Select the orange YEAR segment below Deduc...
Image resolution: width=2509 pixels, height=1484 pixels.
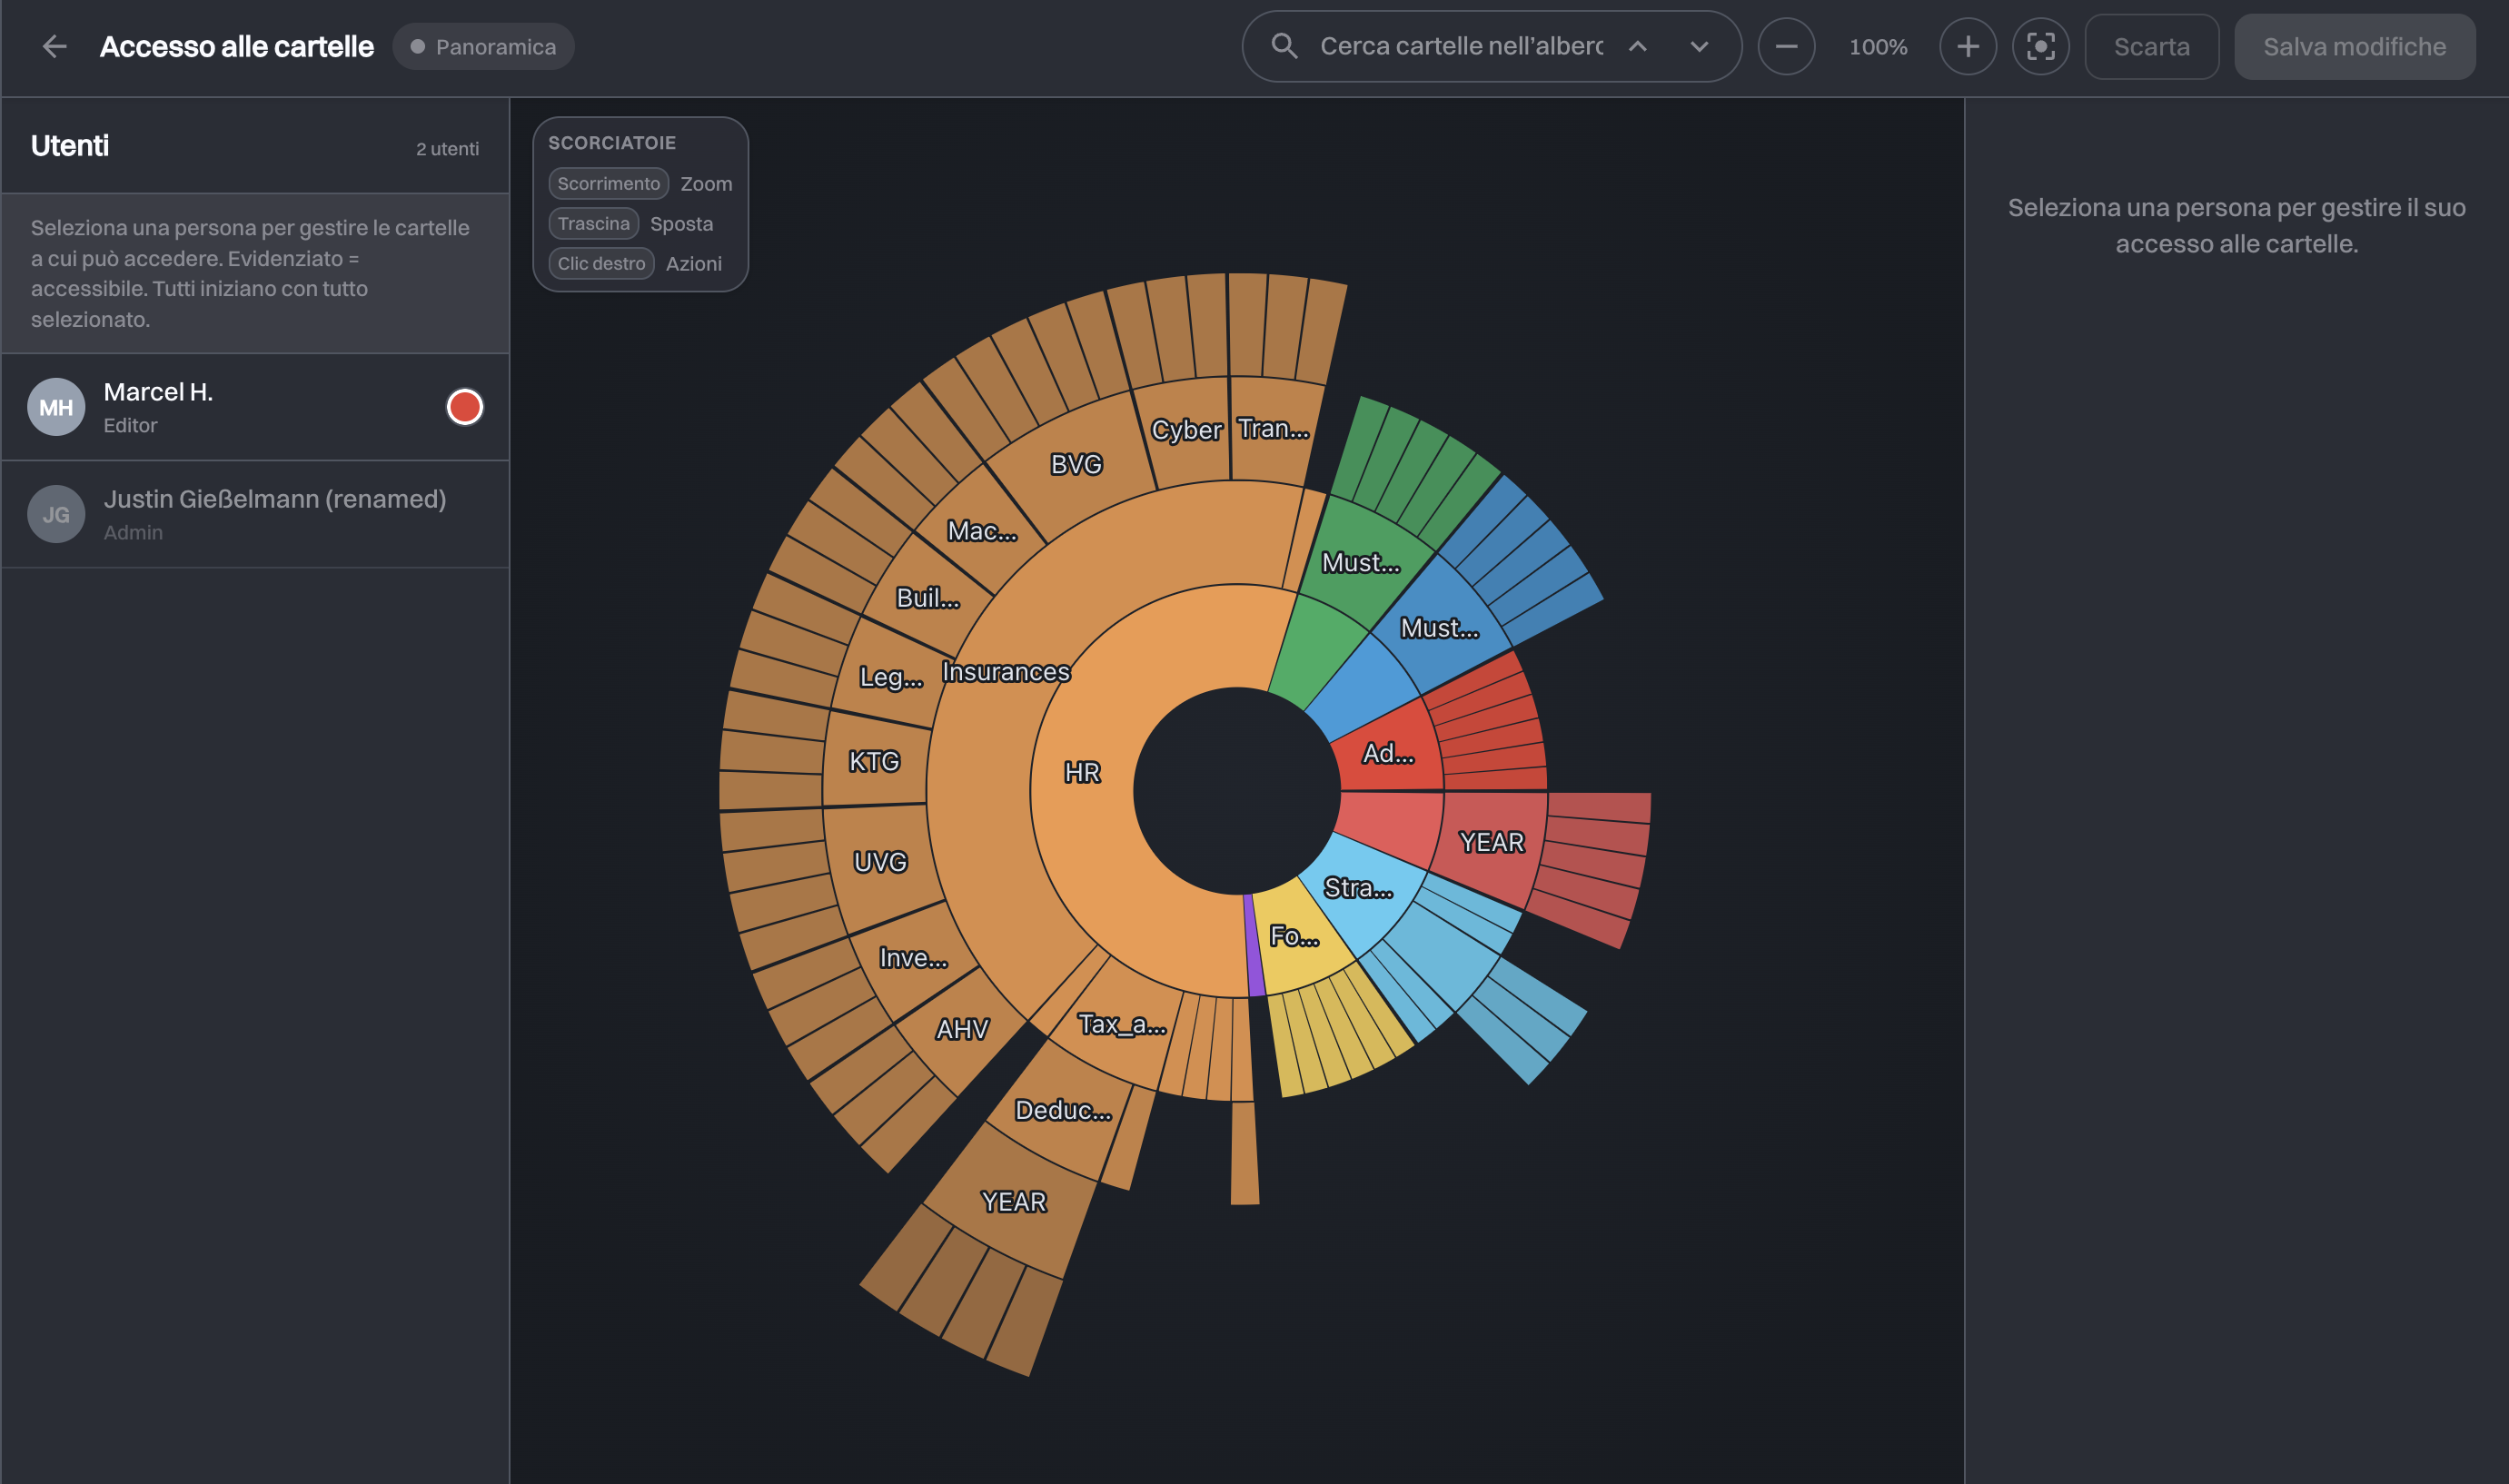point(1013,1201)
